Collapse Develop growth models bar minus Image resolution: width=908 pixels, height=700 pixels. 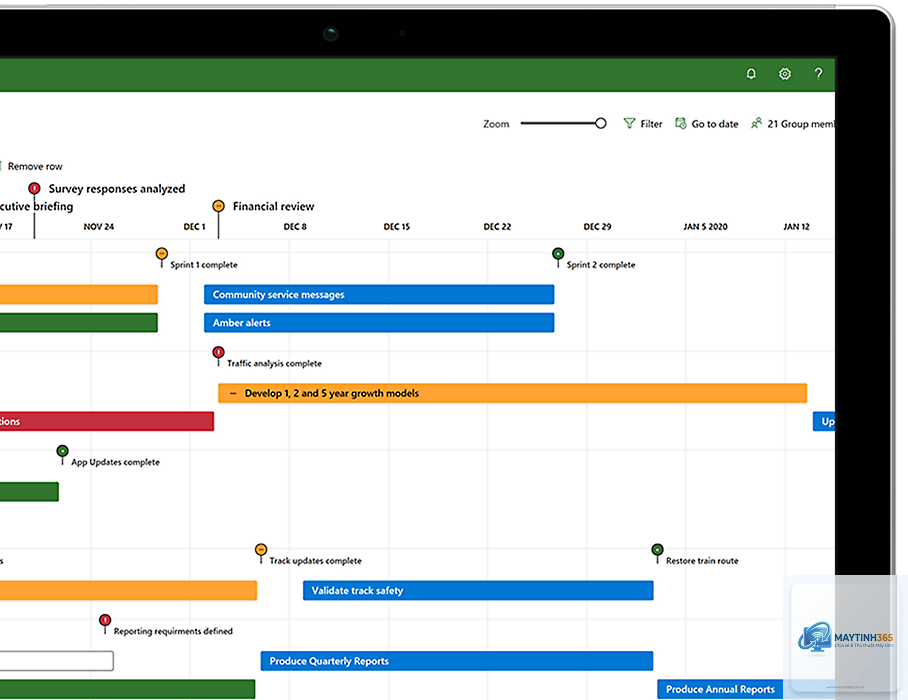pos(233,393)
